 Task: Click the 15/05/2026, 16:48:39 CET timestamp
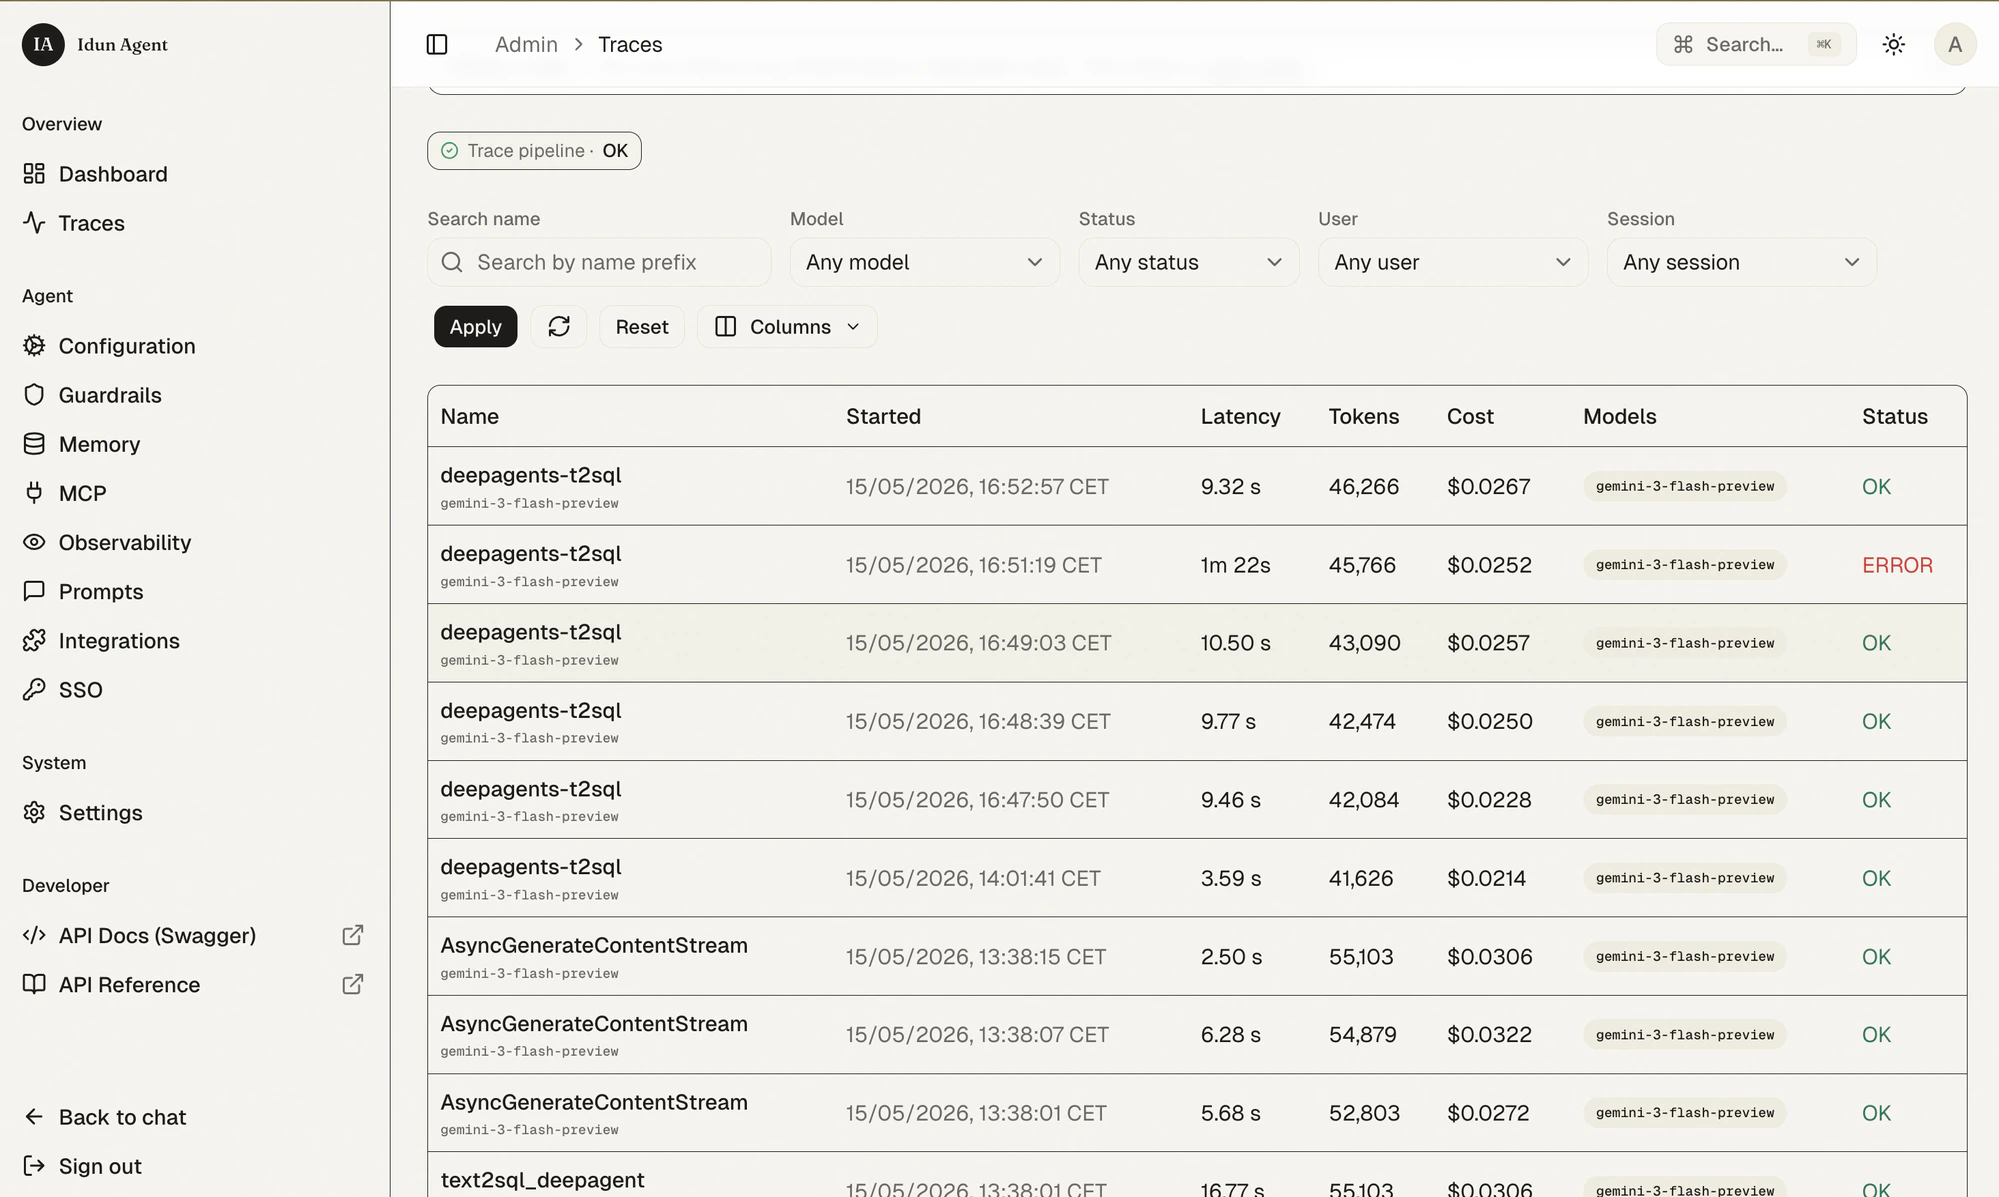pyautogui.click(x=978, y=721)
